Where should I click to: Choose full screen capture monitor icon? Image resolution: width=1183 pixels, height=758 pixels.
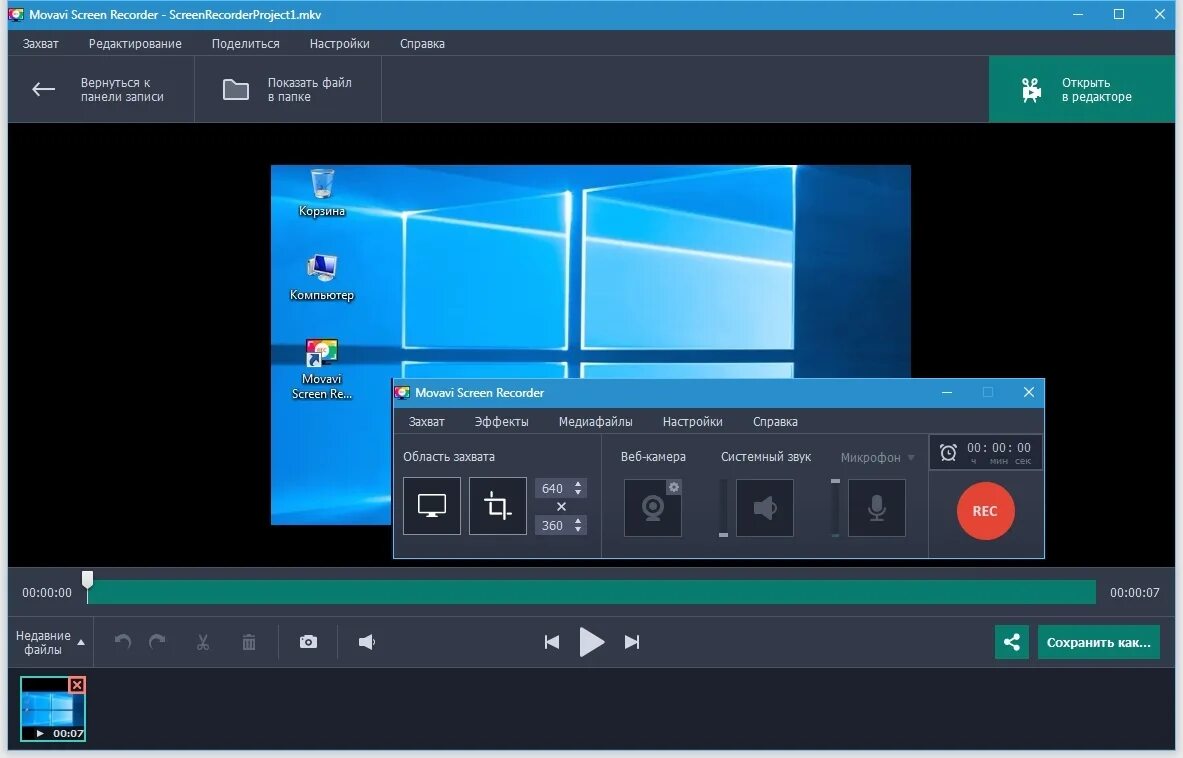pyautogui.click(x=432, y=506)
